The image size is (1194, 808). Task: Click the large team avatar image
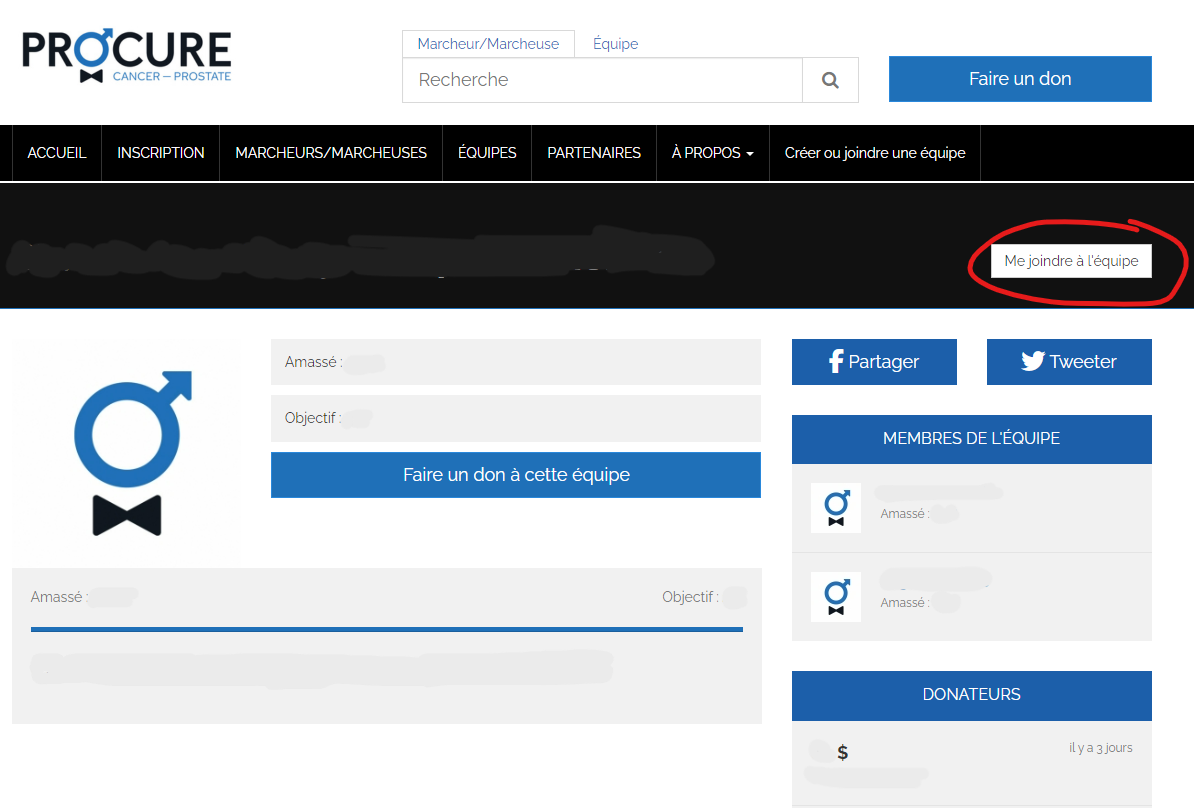coord(126,452)
